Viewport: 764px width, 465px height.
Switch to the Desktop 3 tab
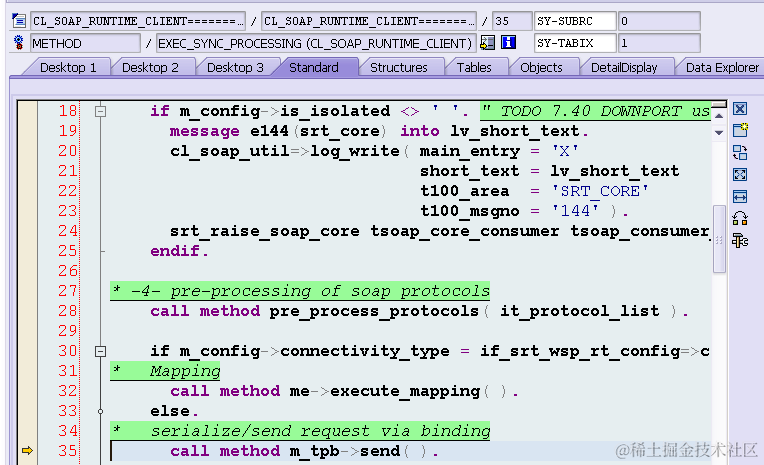click(x=235, y=67)
